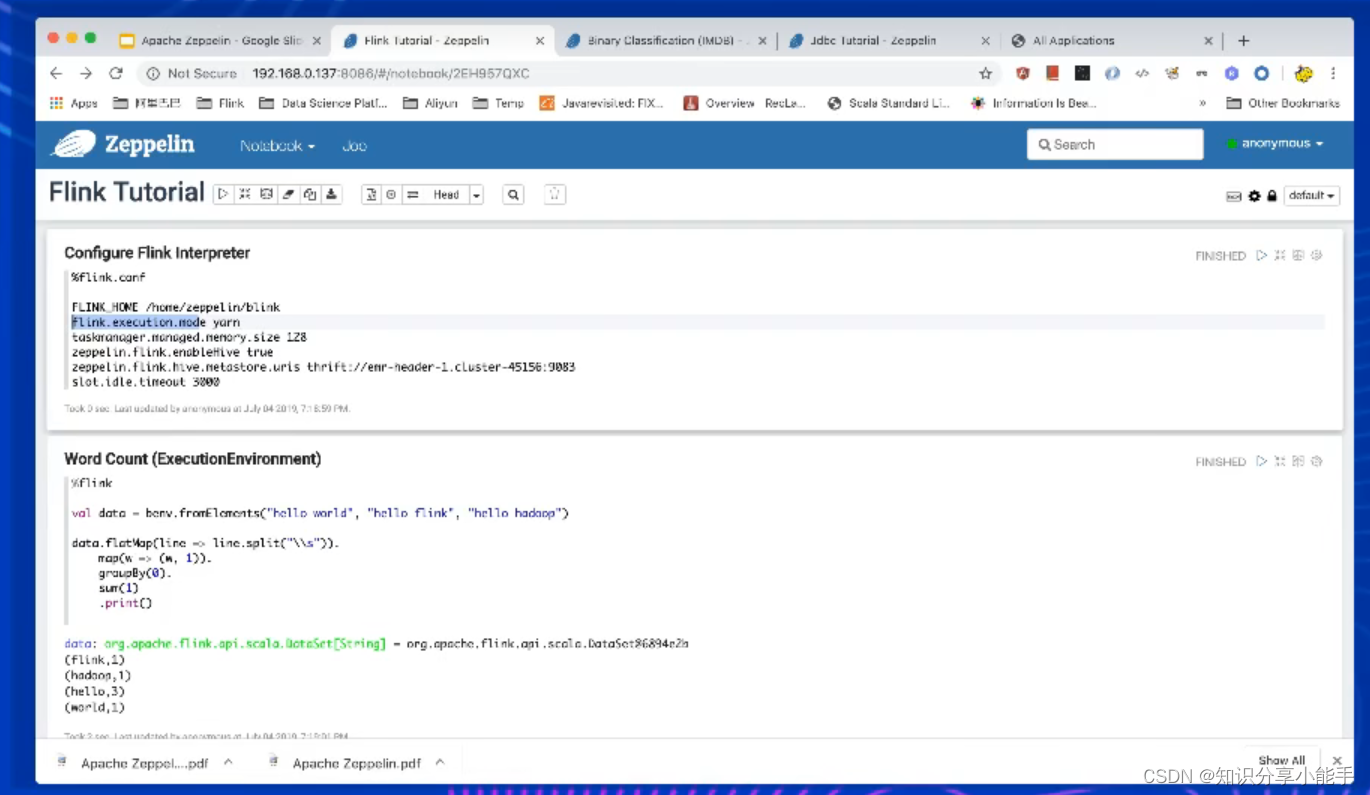Hide output of the Word Count paragraph
1370x795 pixels.
(1298, 461)
